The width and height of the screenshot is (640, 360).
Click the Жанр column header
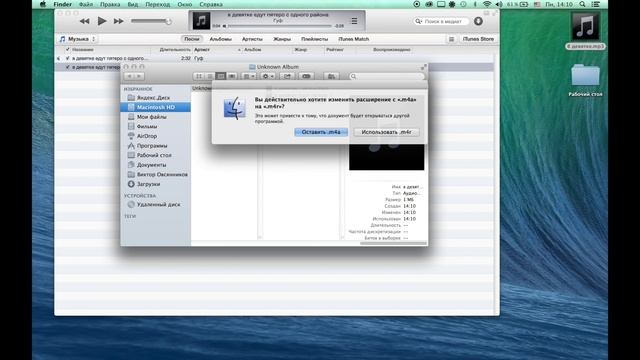pos(300,49)
